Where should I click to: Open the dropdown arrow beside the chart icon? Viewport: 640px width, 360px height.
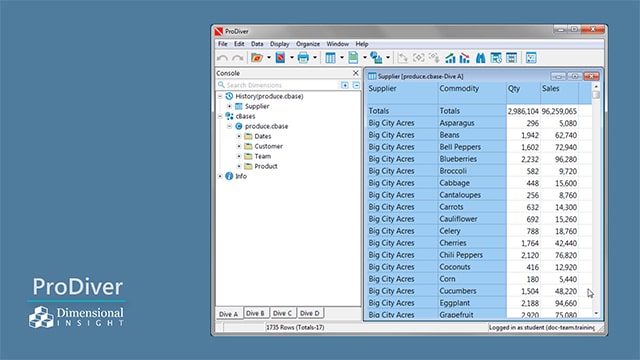[x=388, y=58]
